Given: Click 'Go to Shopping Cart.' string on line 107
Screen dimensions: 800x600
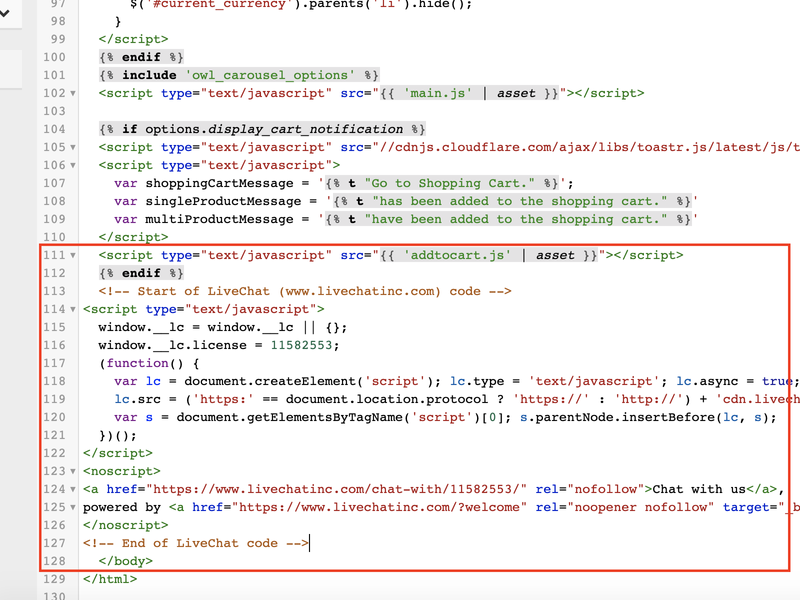Looking at the screenshot, I should click(449, 183).
